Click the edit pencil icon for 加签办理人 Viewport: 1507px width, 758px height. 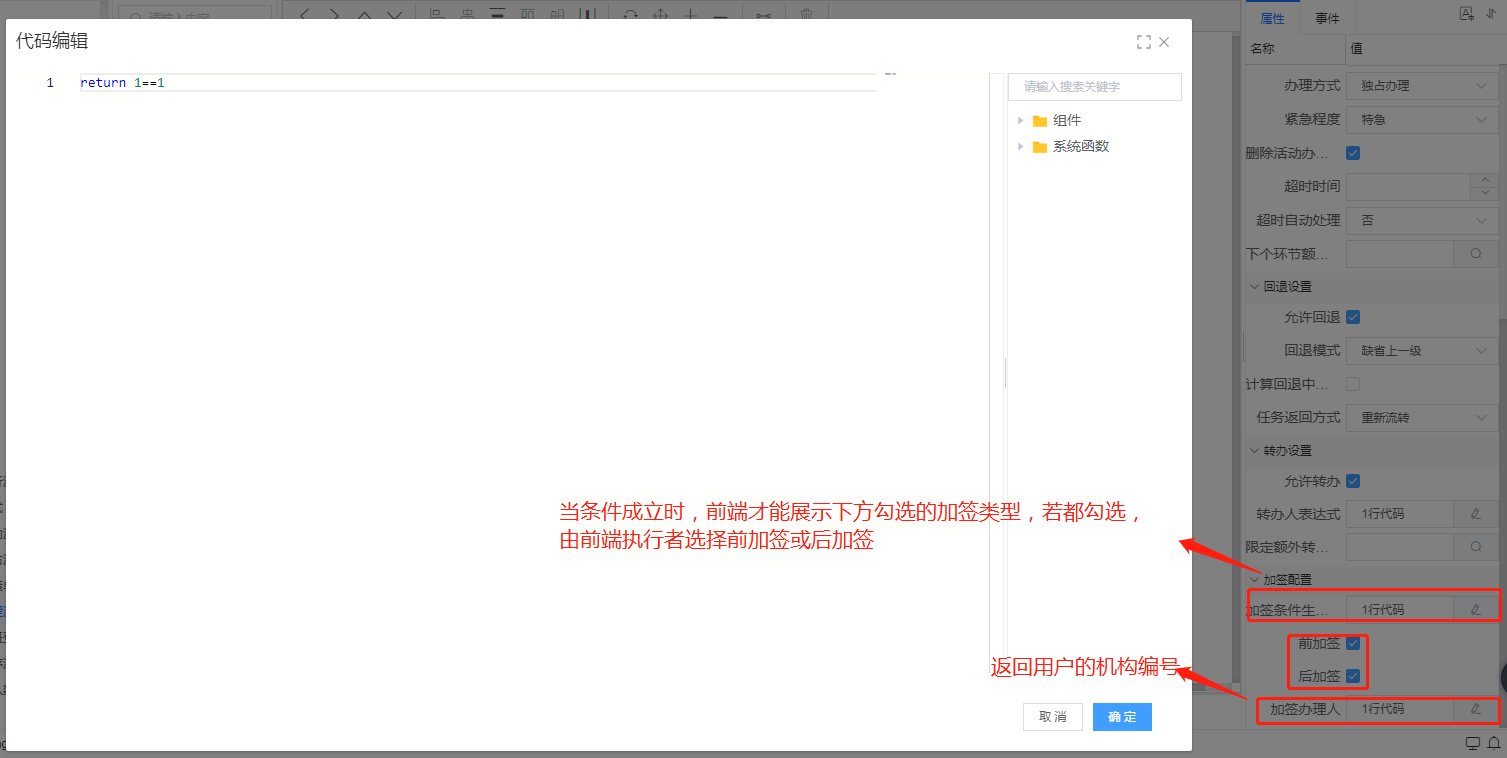click(x=1475, y=709)
